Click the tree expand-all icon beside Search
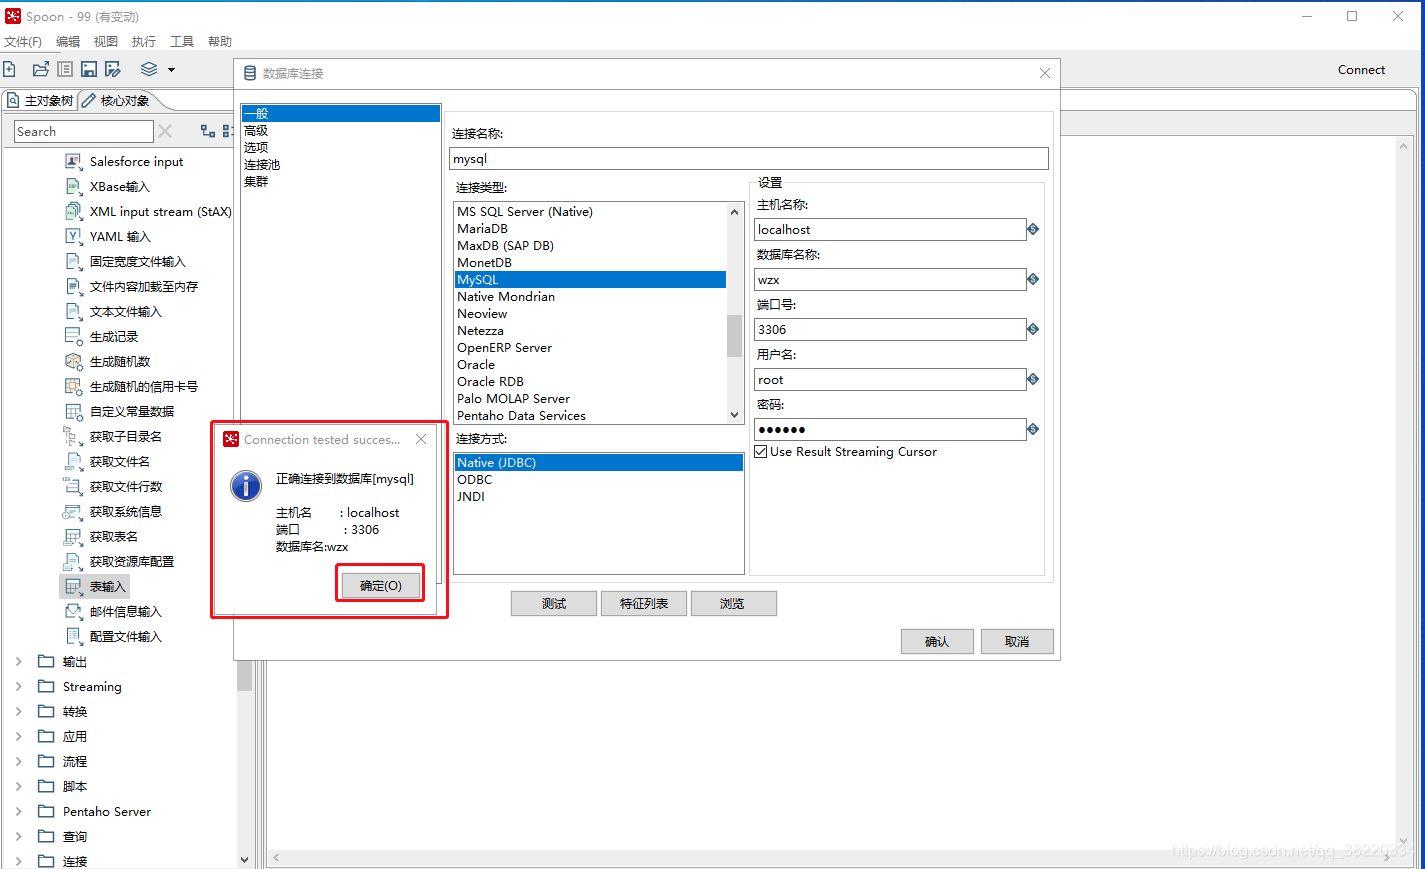 click(208, 131)
